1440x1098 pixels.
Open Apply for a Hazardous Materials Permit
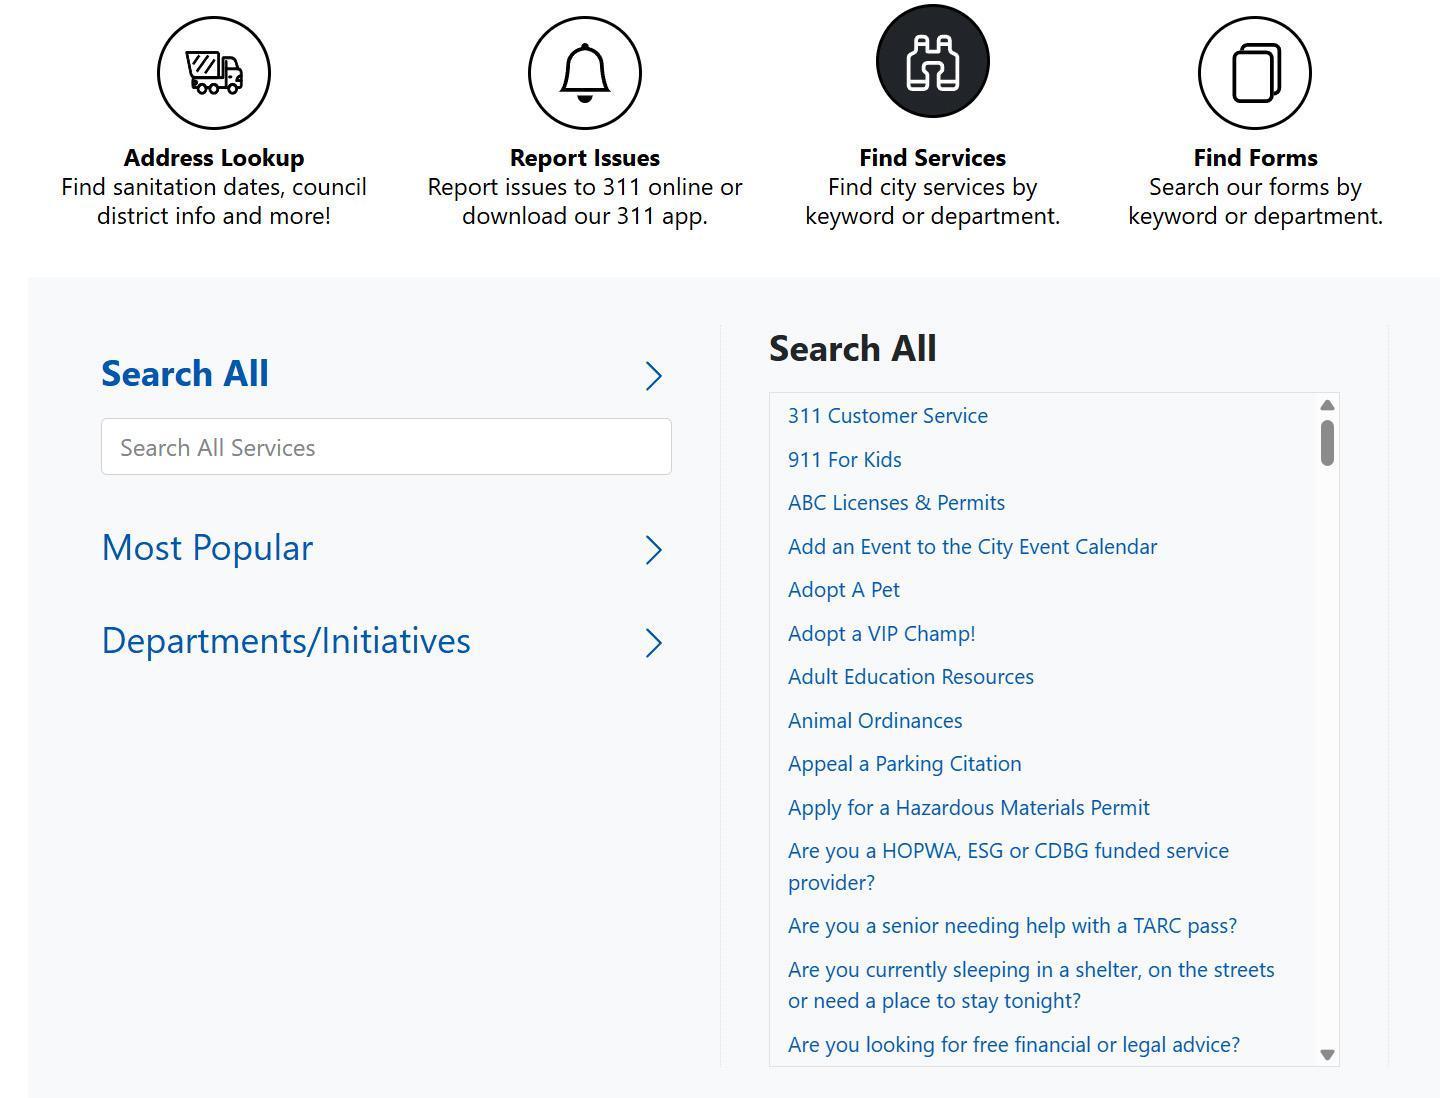(x=969, y=808)
